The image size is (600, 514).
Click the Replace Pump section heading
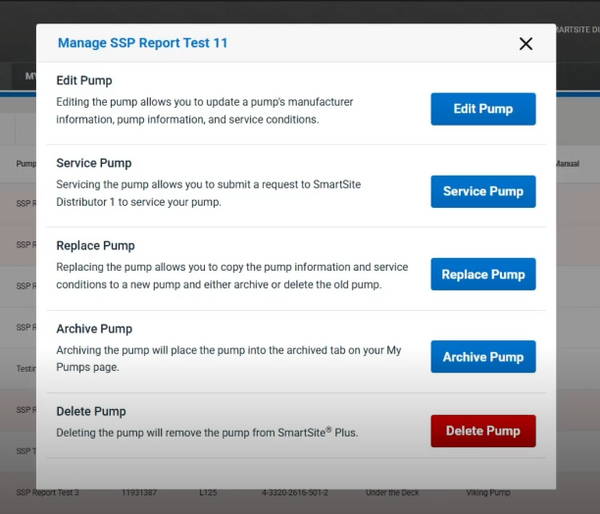tap(95, 246)
